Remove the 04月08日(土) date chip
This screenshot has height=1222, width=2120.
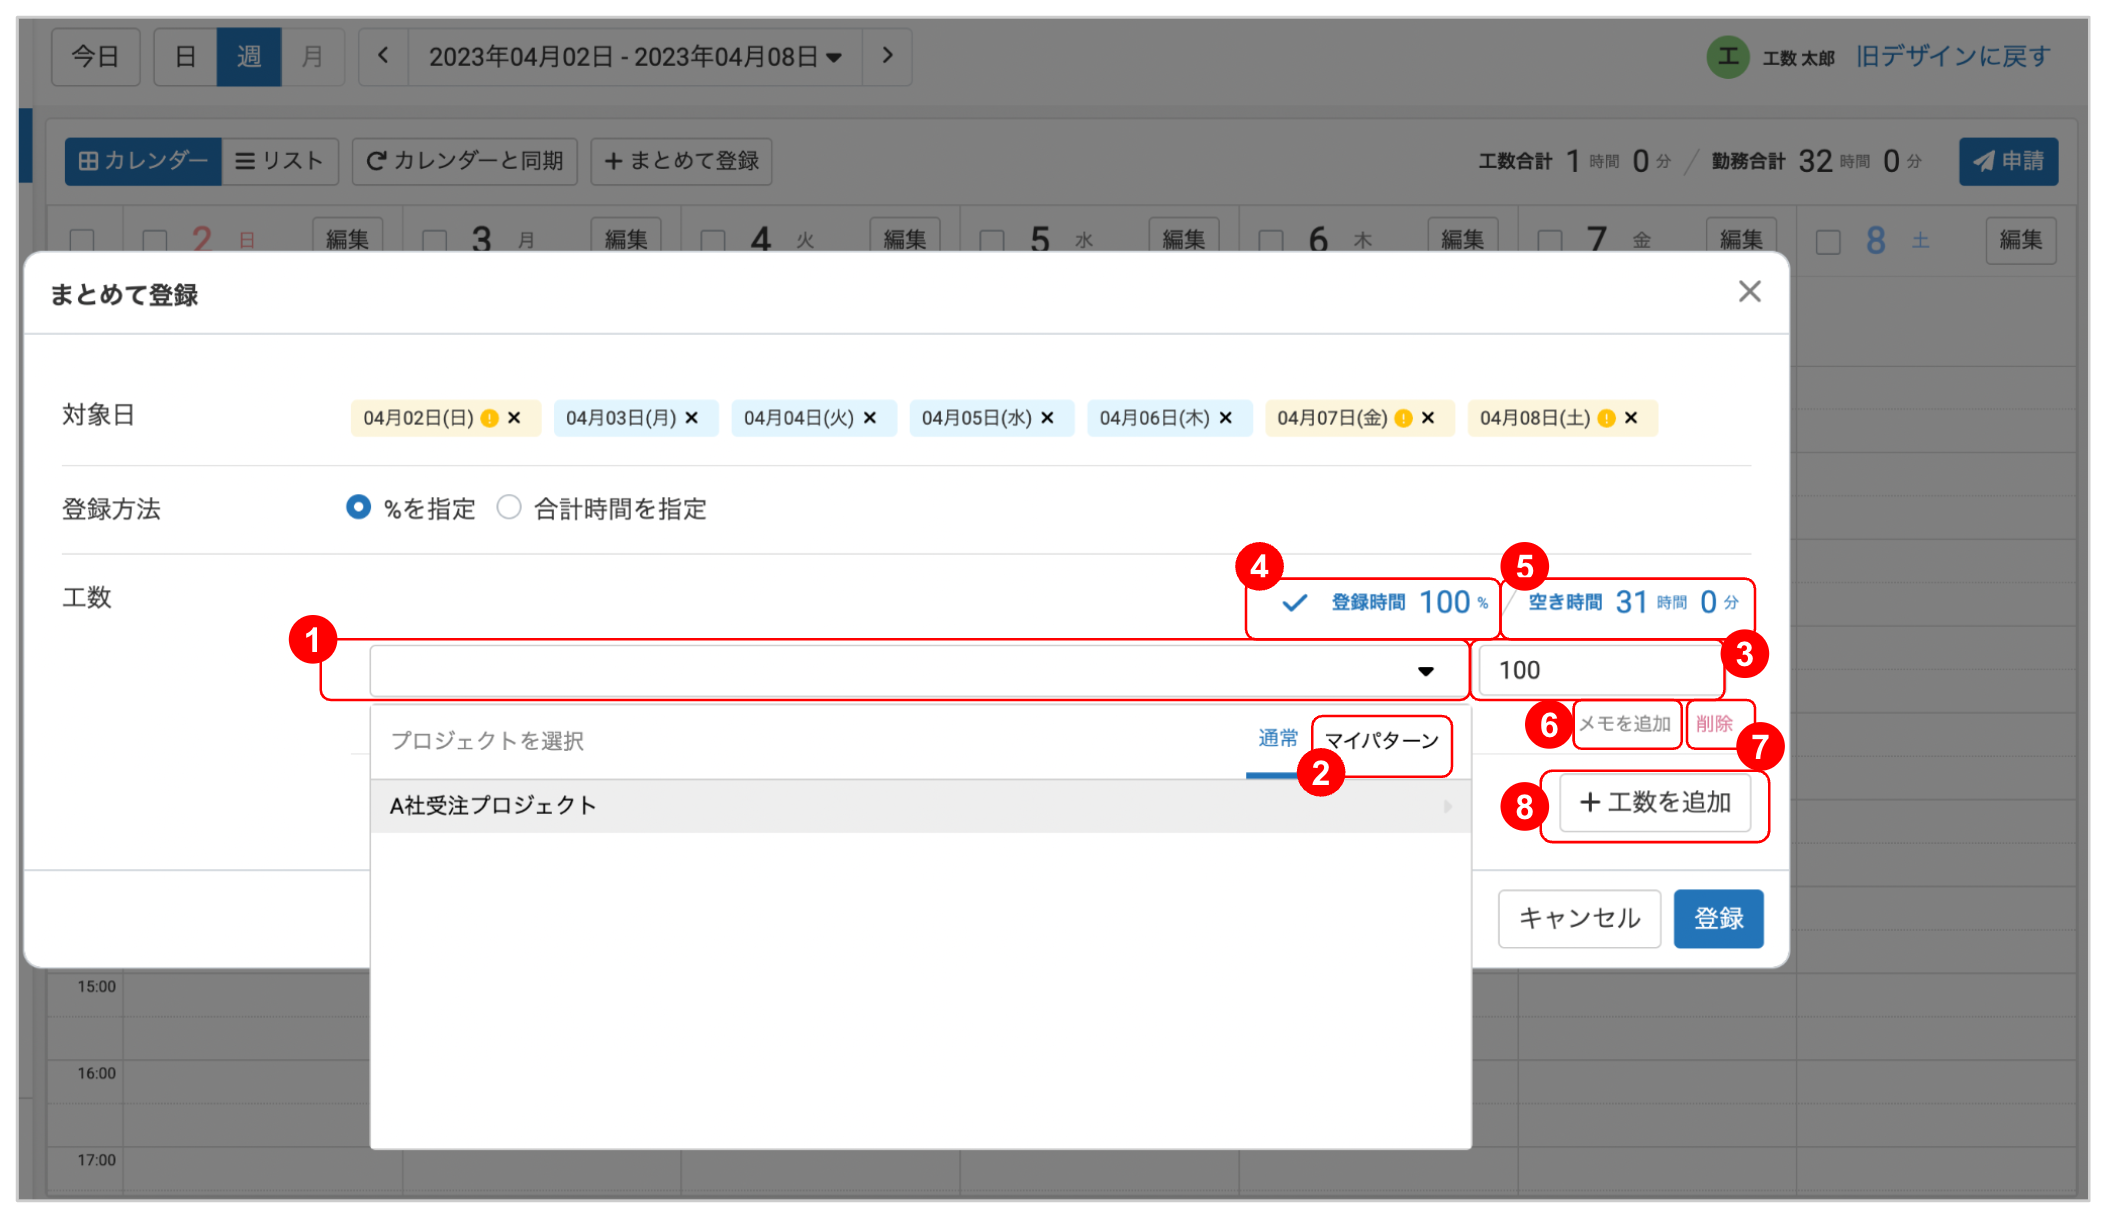point(1631,418)
